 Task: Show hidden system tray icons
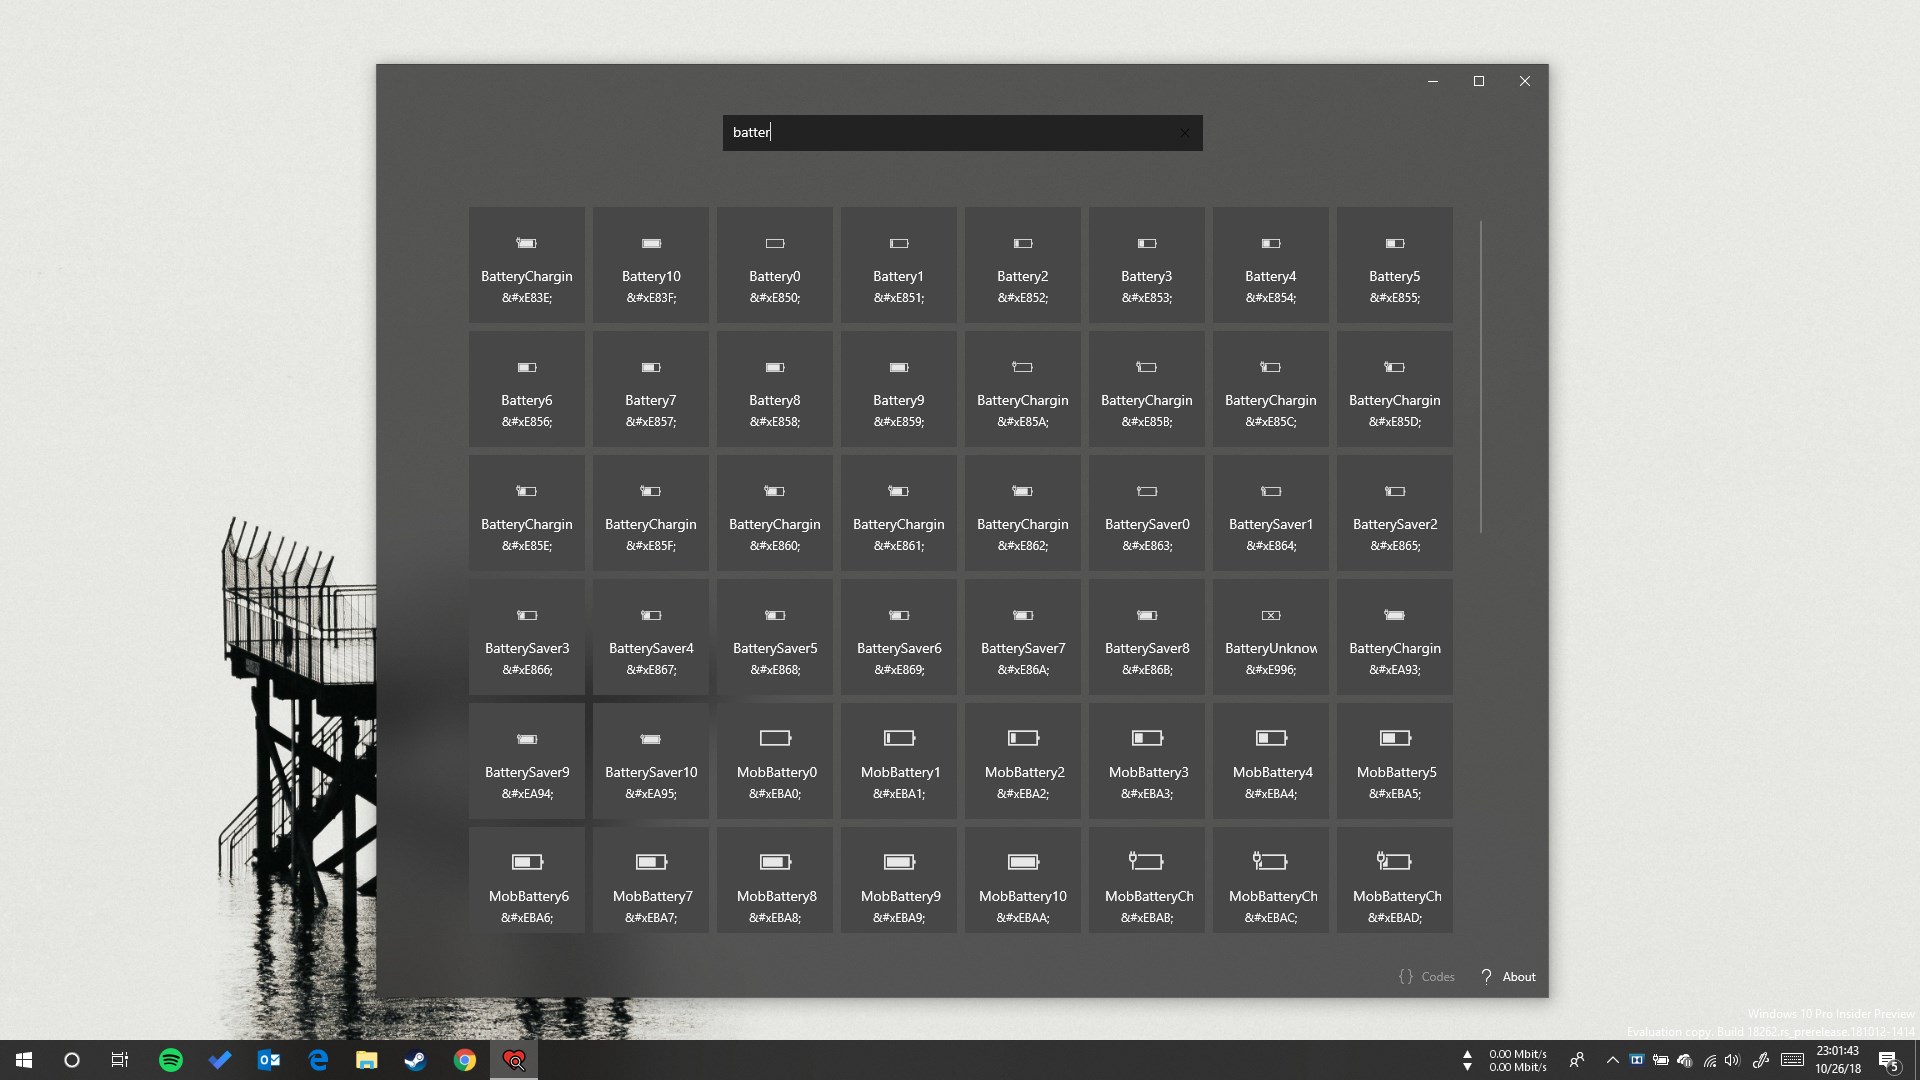coord(1612,1060)
